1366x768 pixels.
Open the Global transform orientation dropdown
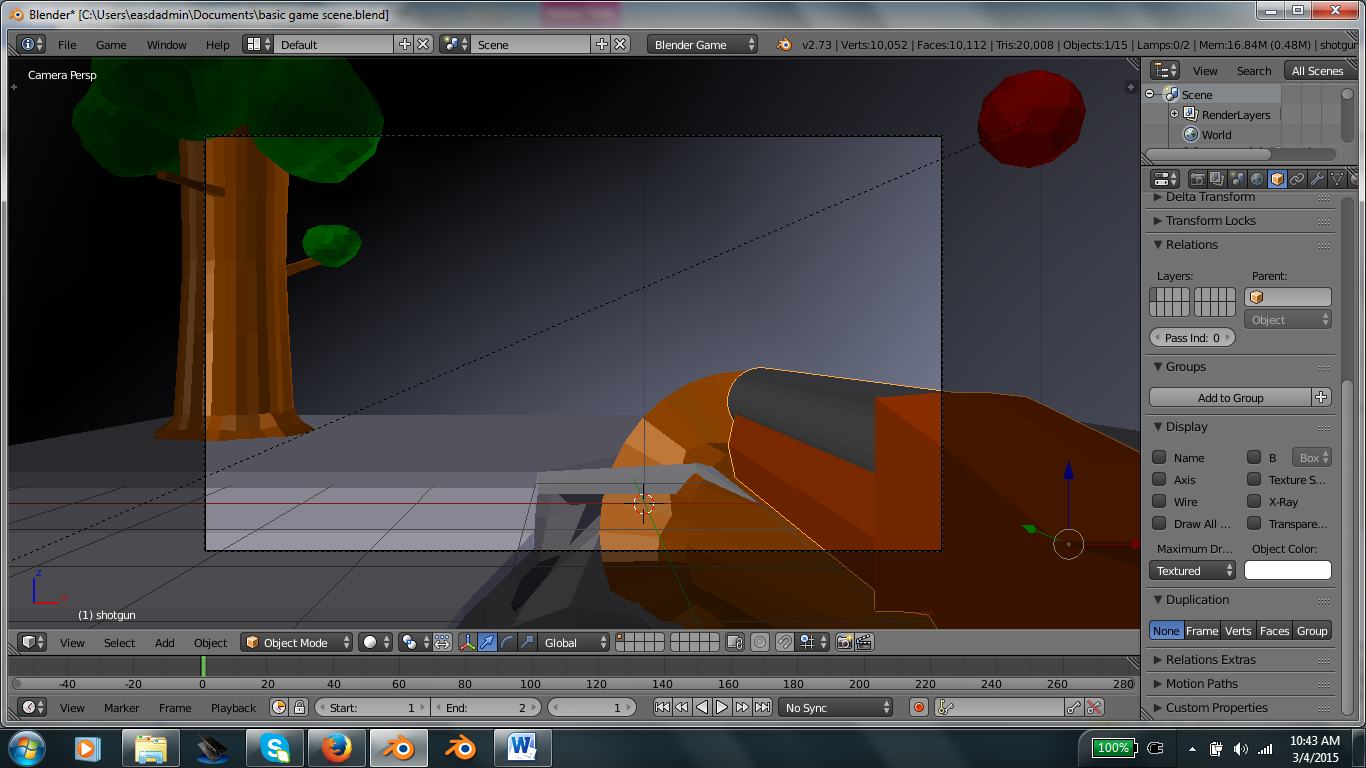pos(574,642)
